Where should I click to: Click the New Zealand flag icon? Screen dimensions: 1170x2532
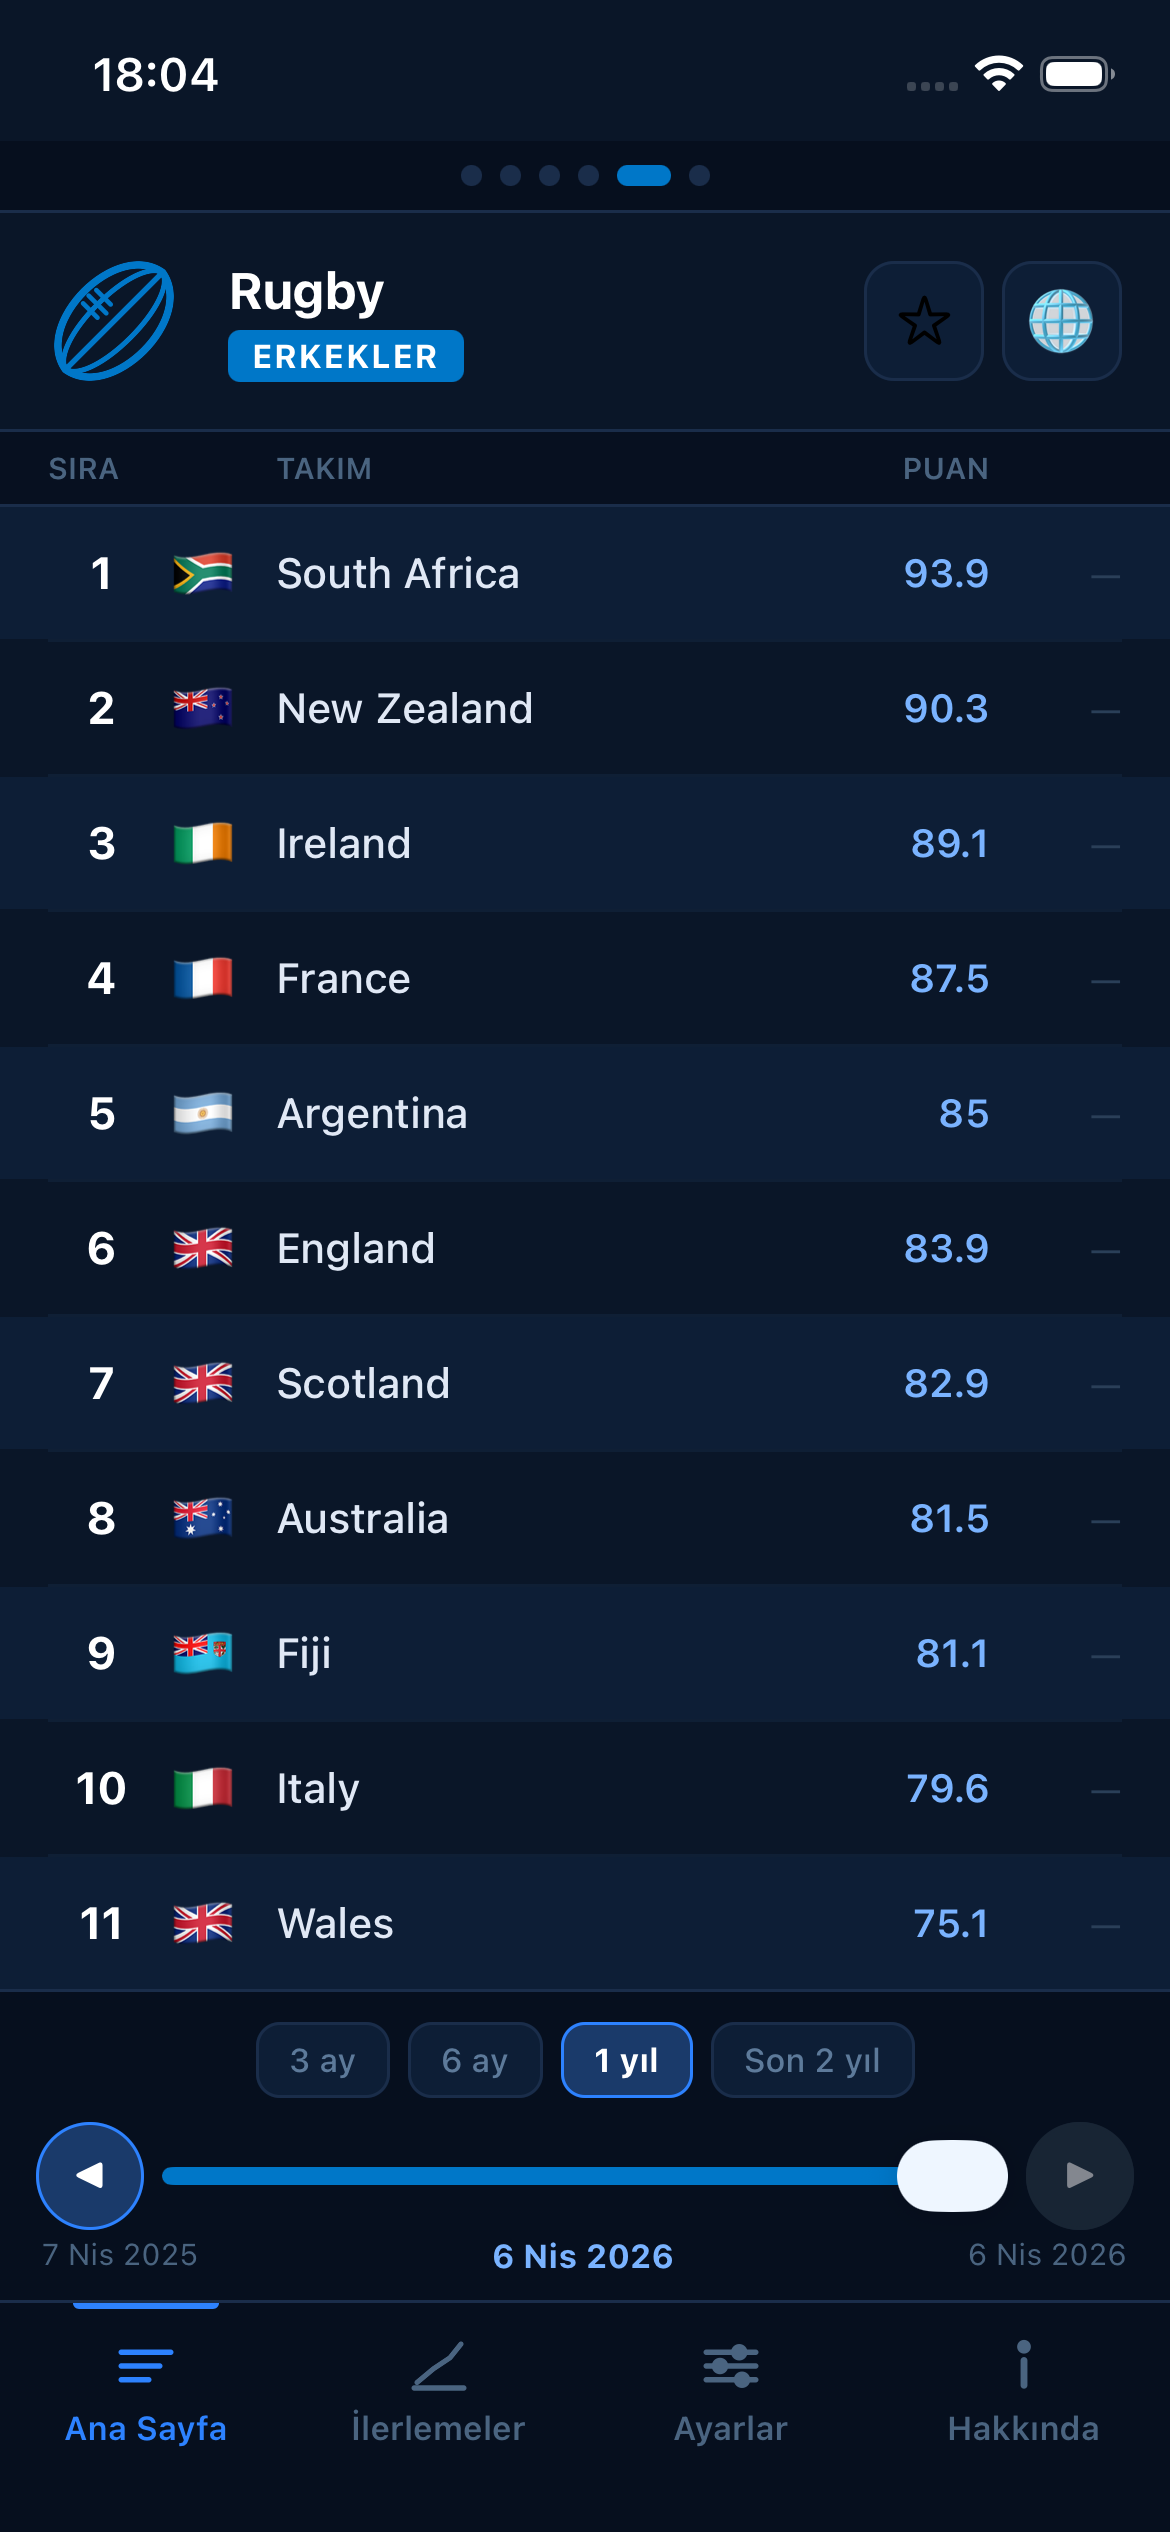tap(201, 707)
